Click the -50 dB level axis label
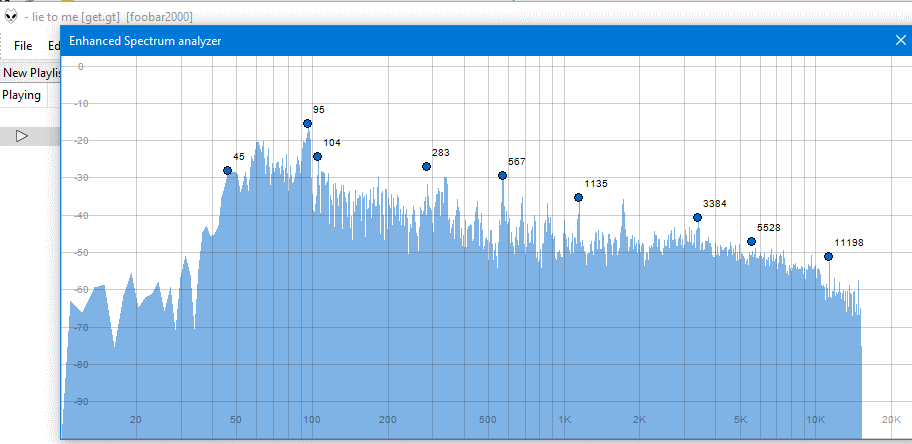Screen dimensions: 912x444 [x=76, y=253]
